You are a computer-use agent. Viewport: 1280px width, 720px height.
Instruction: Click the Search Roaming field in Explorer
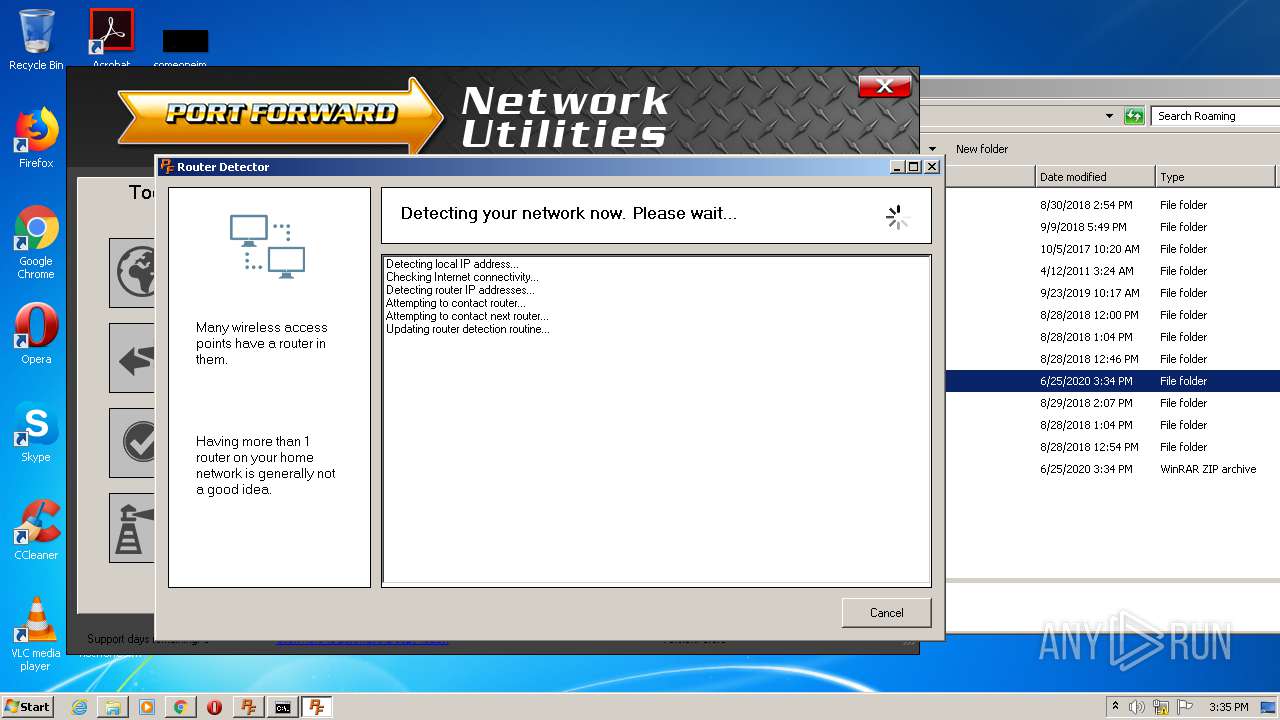coord(1215,116)
